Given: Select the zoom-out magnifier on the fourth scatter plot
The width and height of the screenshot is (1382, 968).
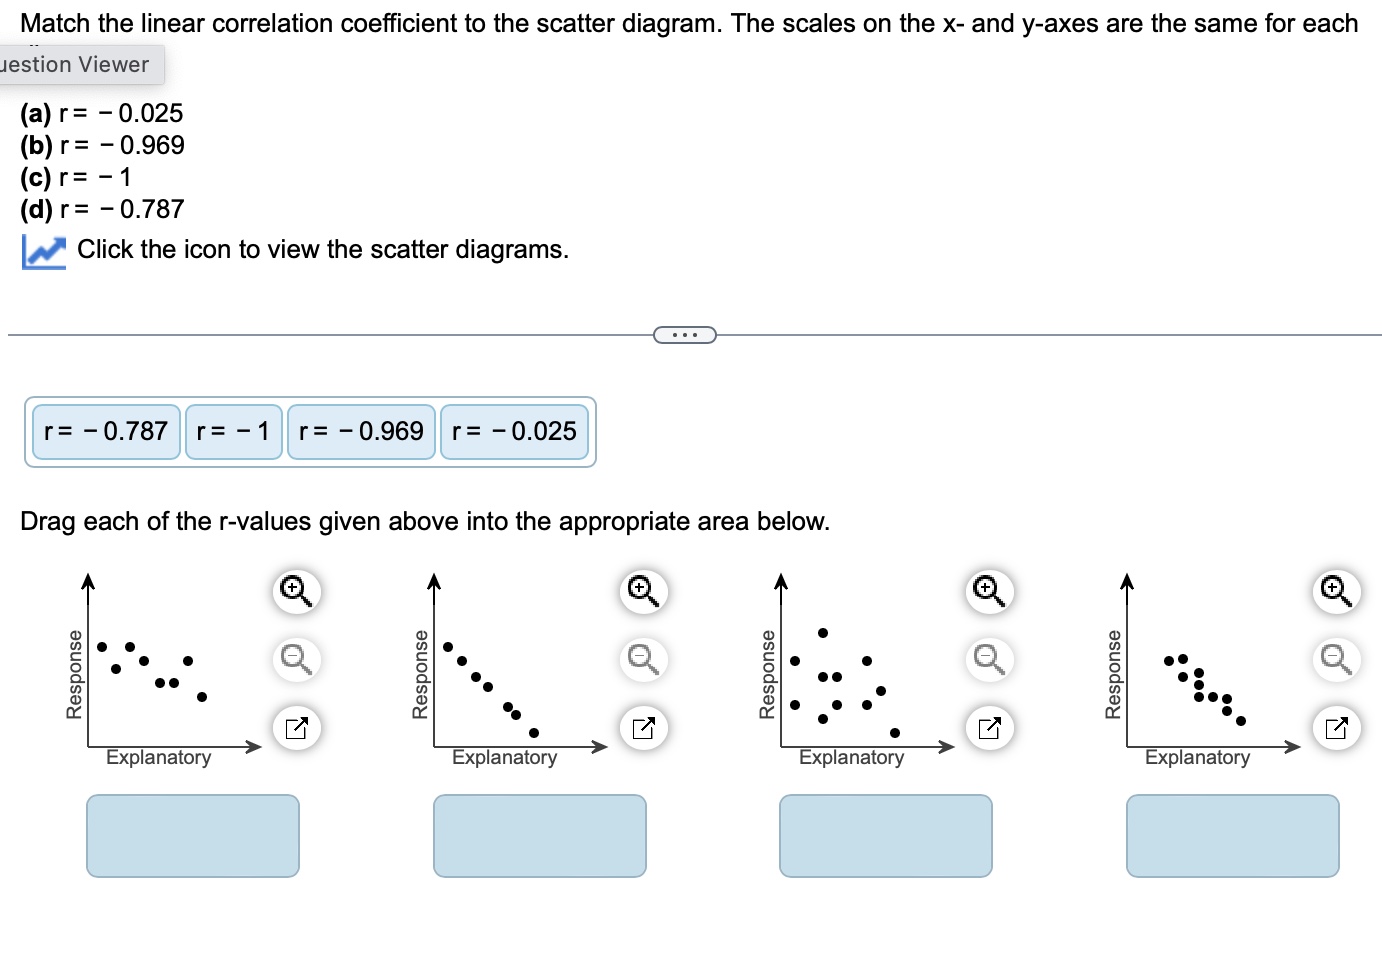Looking at the screenshot, I should click(1336, 660).
